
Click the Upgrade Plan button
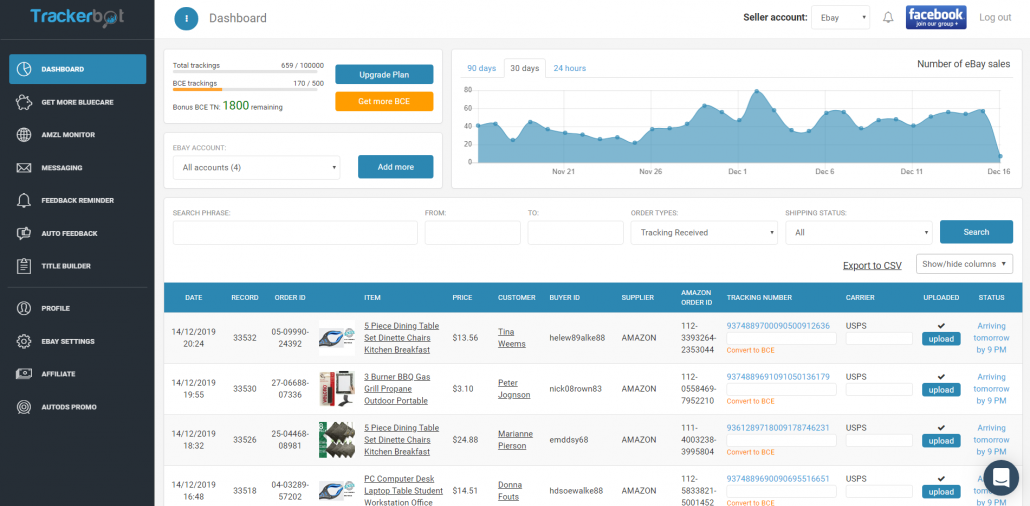click(384, 74)
